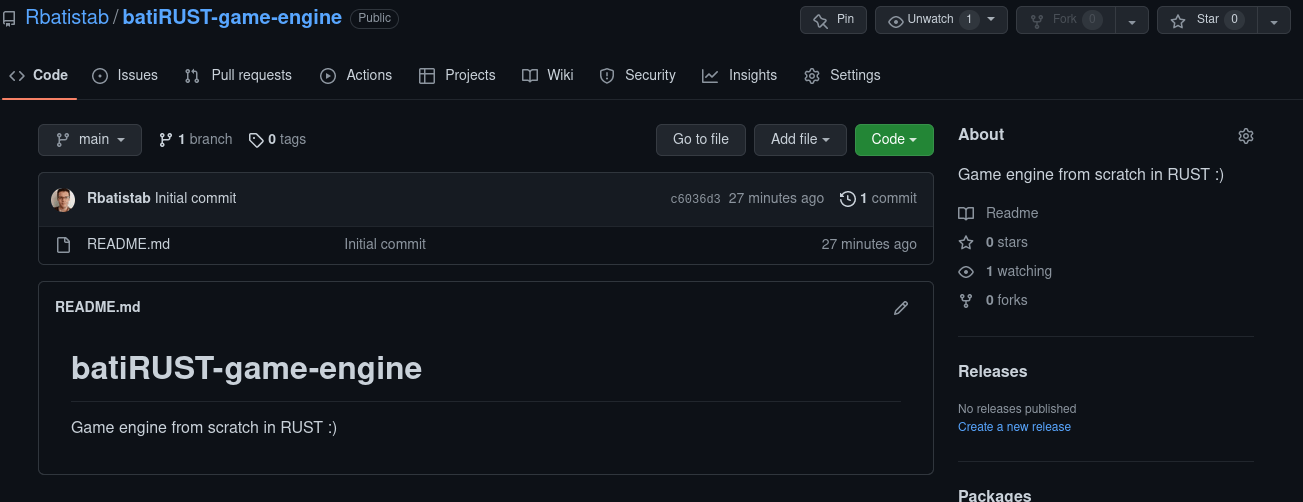Open the Wiki tab
Image resolution: width=1303 pixels, height=502 pixels.
548,75
